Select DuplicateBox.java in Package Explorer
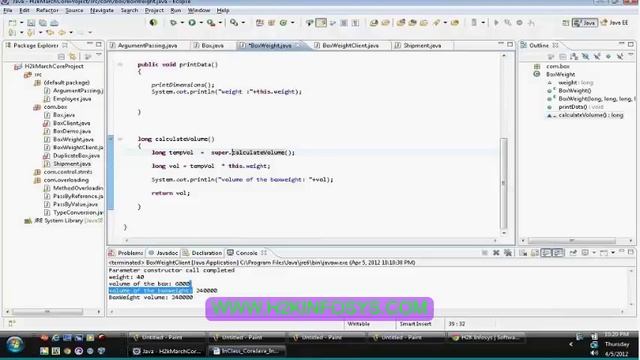Screen dimensions: 640x360 click(76, 156)
